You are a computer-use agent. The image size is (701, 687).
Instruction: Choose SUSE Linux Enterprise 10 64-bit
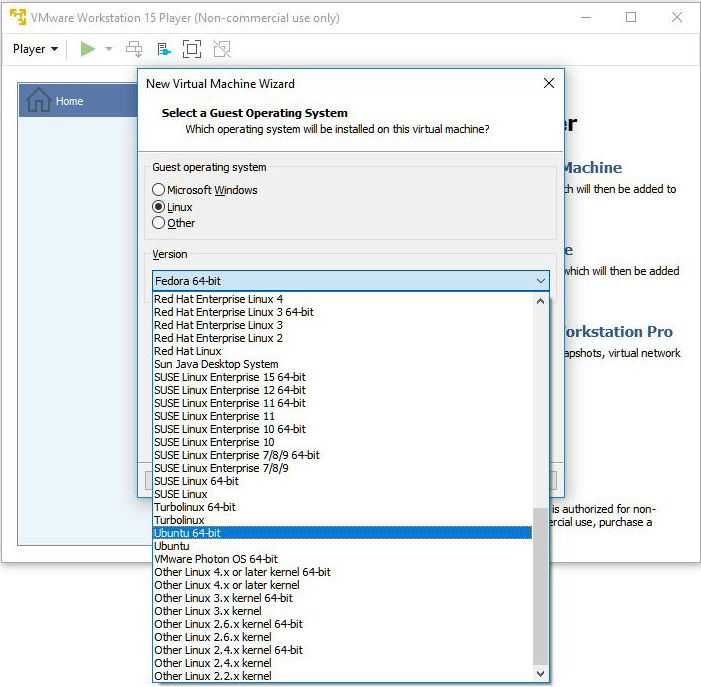point(342,429)
